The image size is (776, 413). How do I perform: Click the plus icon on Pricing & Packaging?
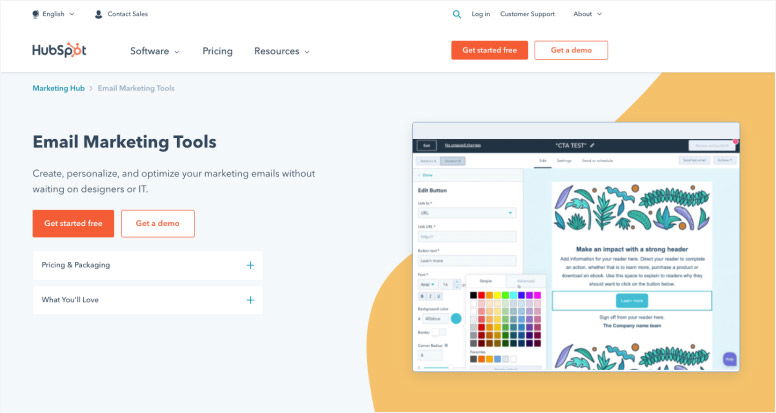pos(250,265)
